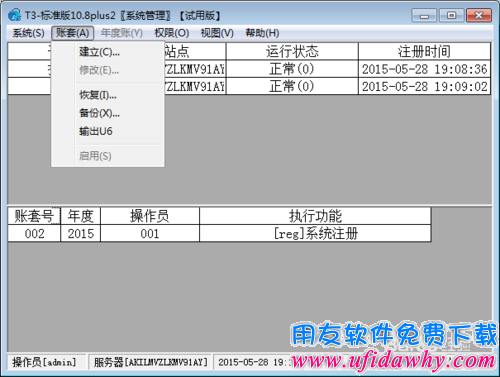Click the 执行功能 column header
This screenshot has width=500, height=377.
point(315,216)
